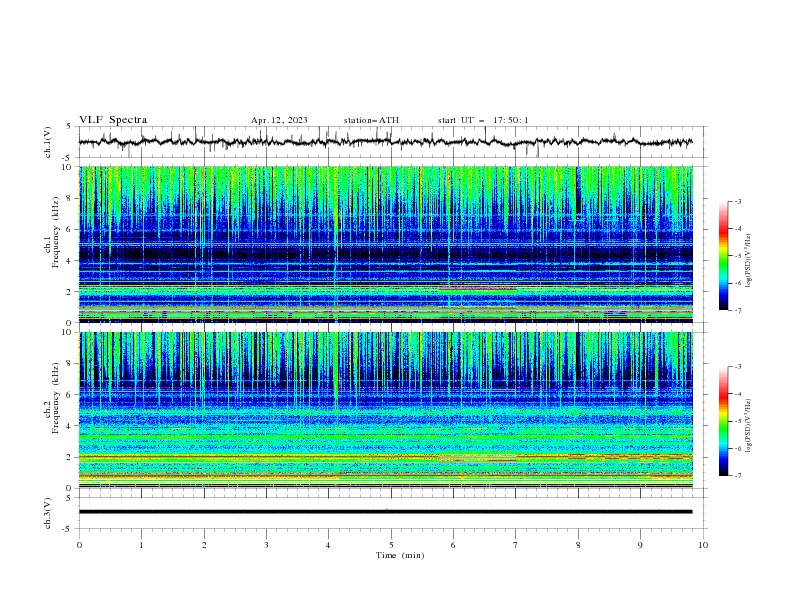Click the 'station=ATH' label
The width and height of the screenshot is (792, 612).
click(x=371, y=120)
